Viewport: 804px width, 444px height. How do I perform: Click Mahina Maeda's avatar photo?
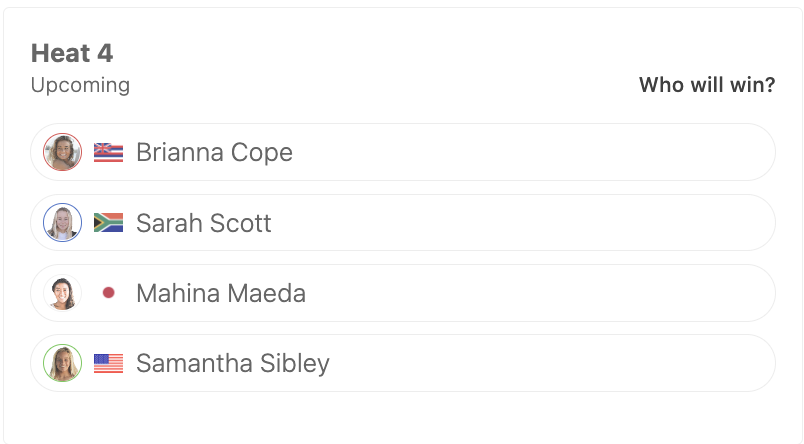(x=63, y=293)
